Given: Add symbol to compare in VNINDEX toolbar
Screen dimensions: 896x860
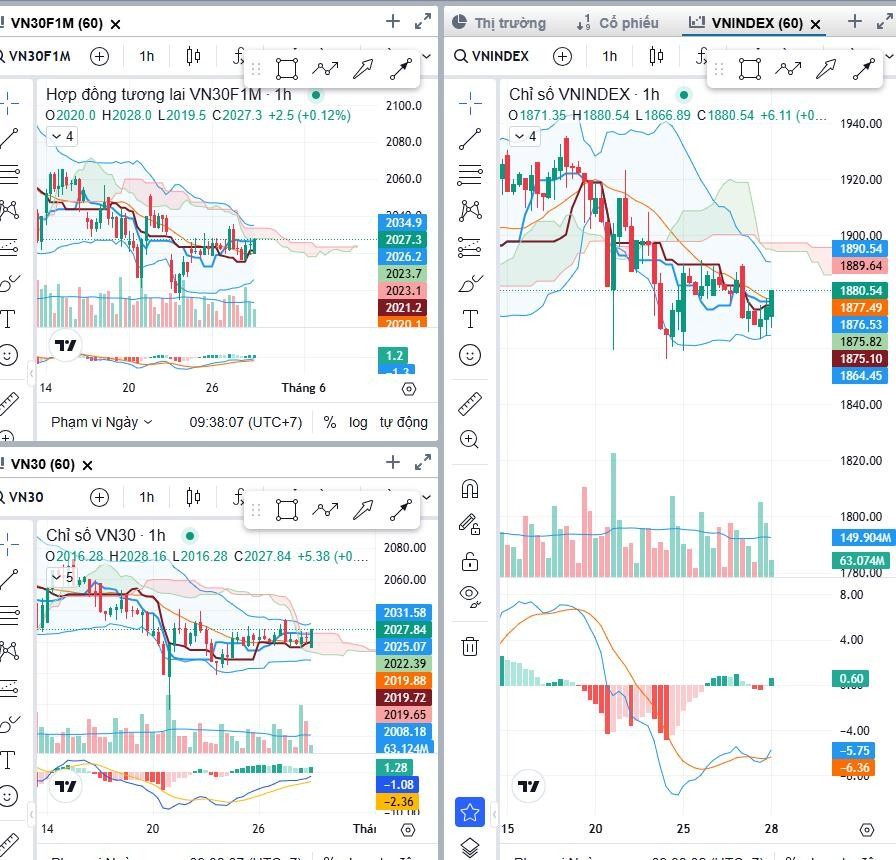Looking at the screenshot, I should 562,56.
